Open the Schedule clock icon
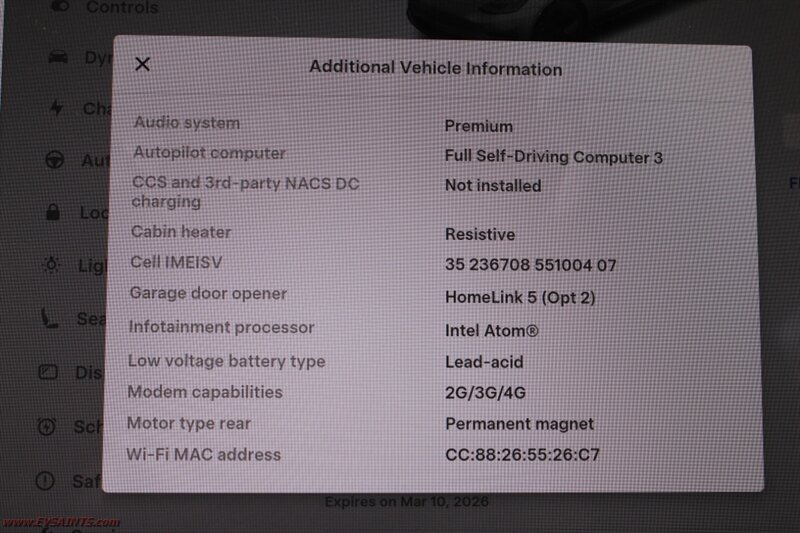 (x=46, y=426)
